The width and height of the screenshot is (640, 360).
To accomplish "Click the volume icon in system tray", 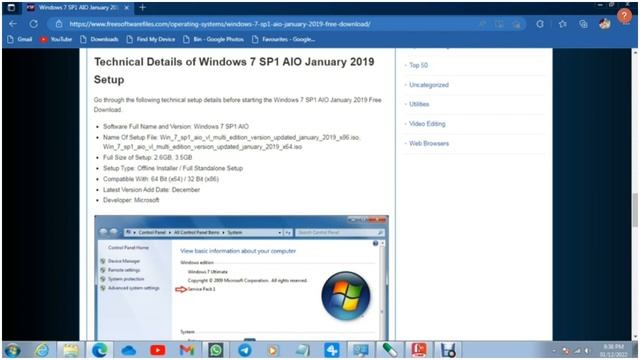I will (x=587, y=351).
